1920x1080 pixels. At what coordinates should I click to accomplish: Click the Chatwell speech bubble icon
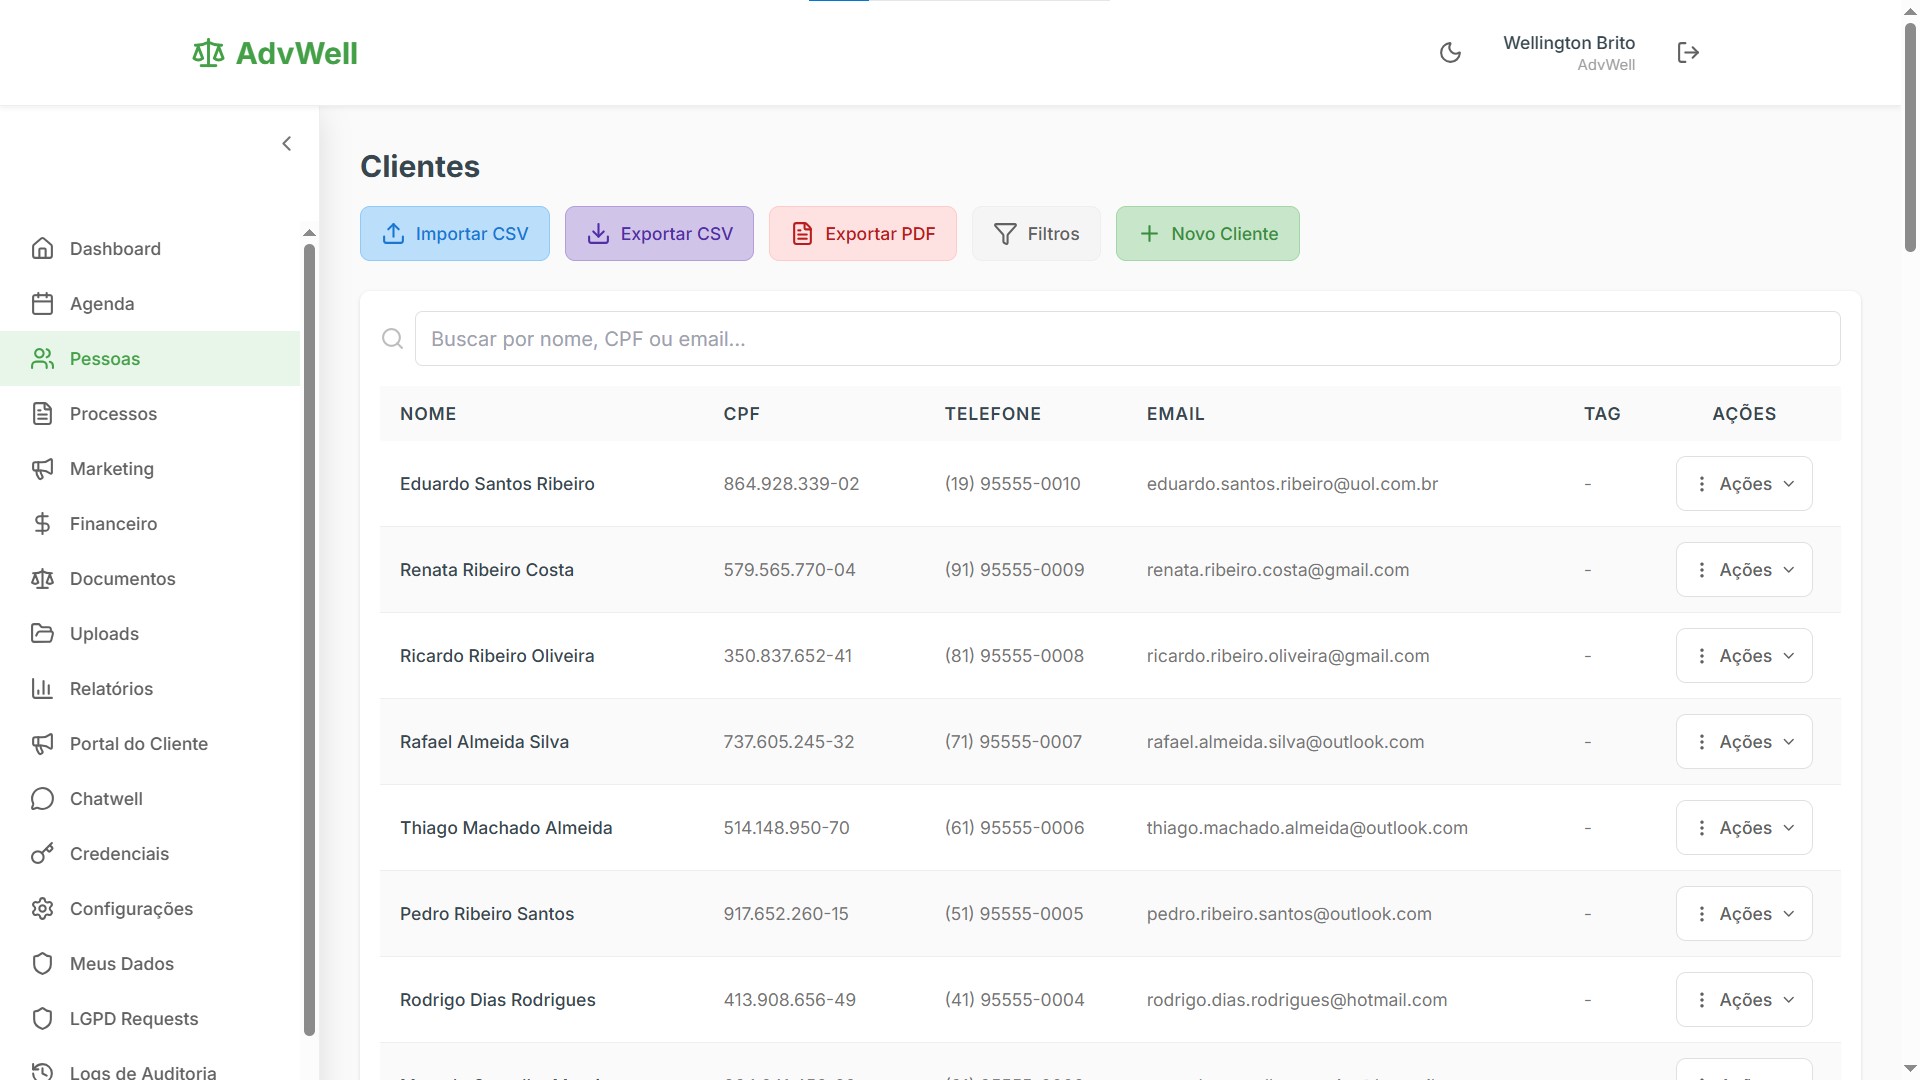42,798
